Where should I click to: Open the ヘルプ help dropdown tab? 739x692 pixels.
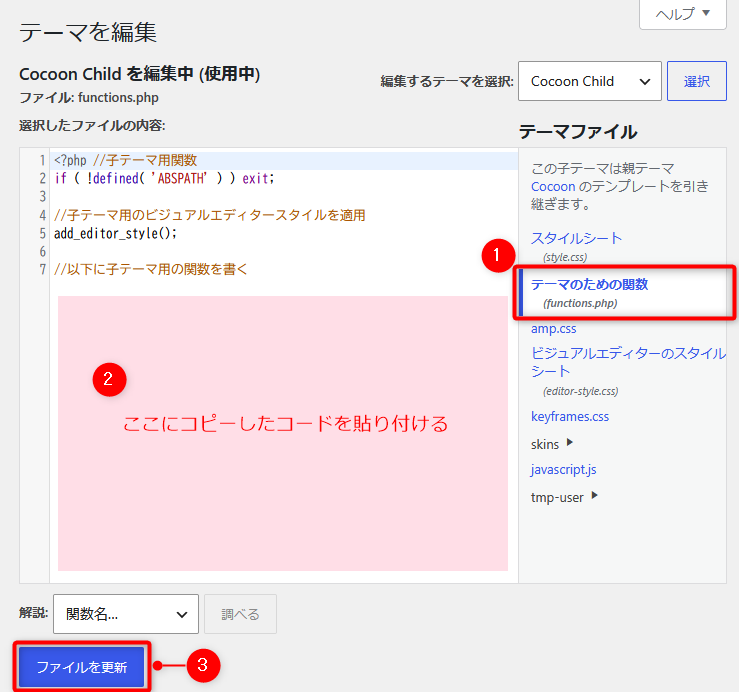tap(682, 14)
